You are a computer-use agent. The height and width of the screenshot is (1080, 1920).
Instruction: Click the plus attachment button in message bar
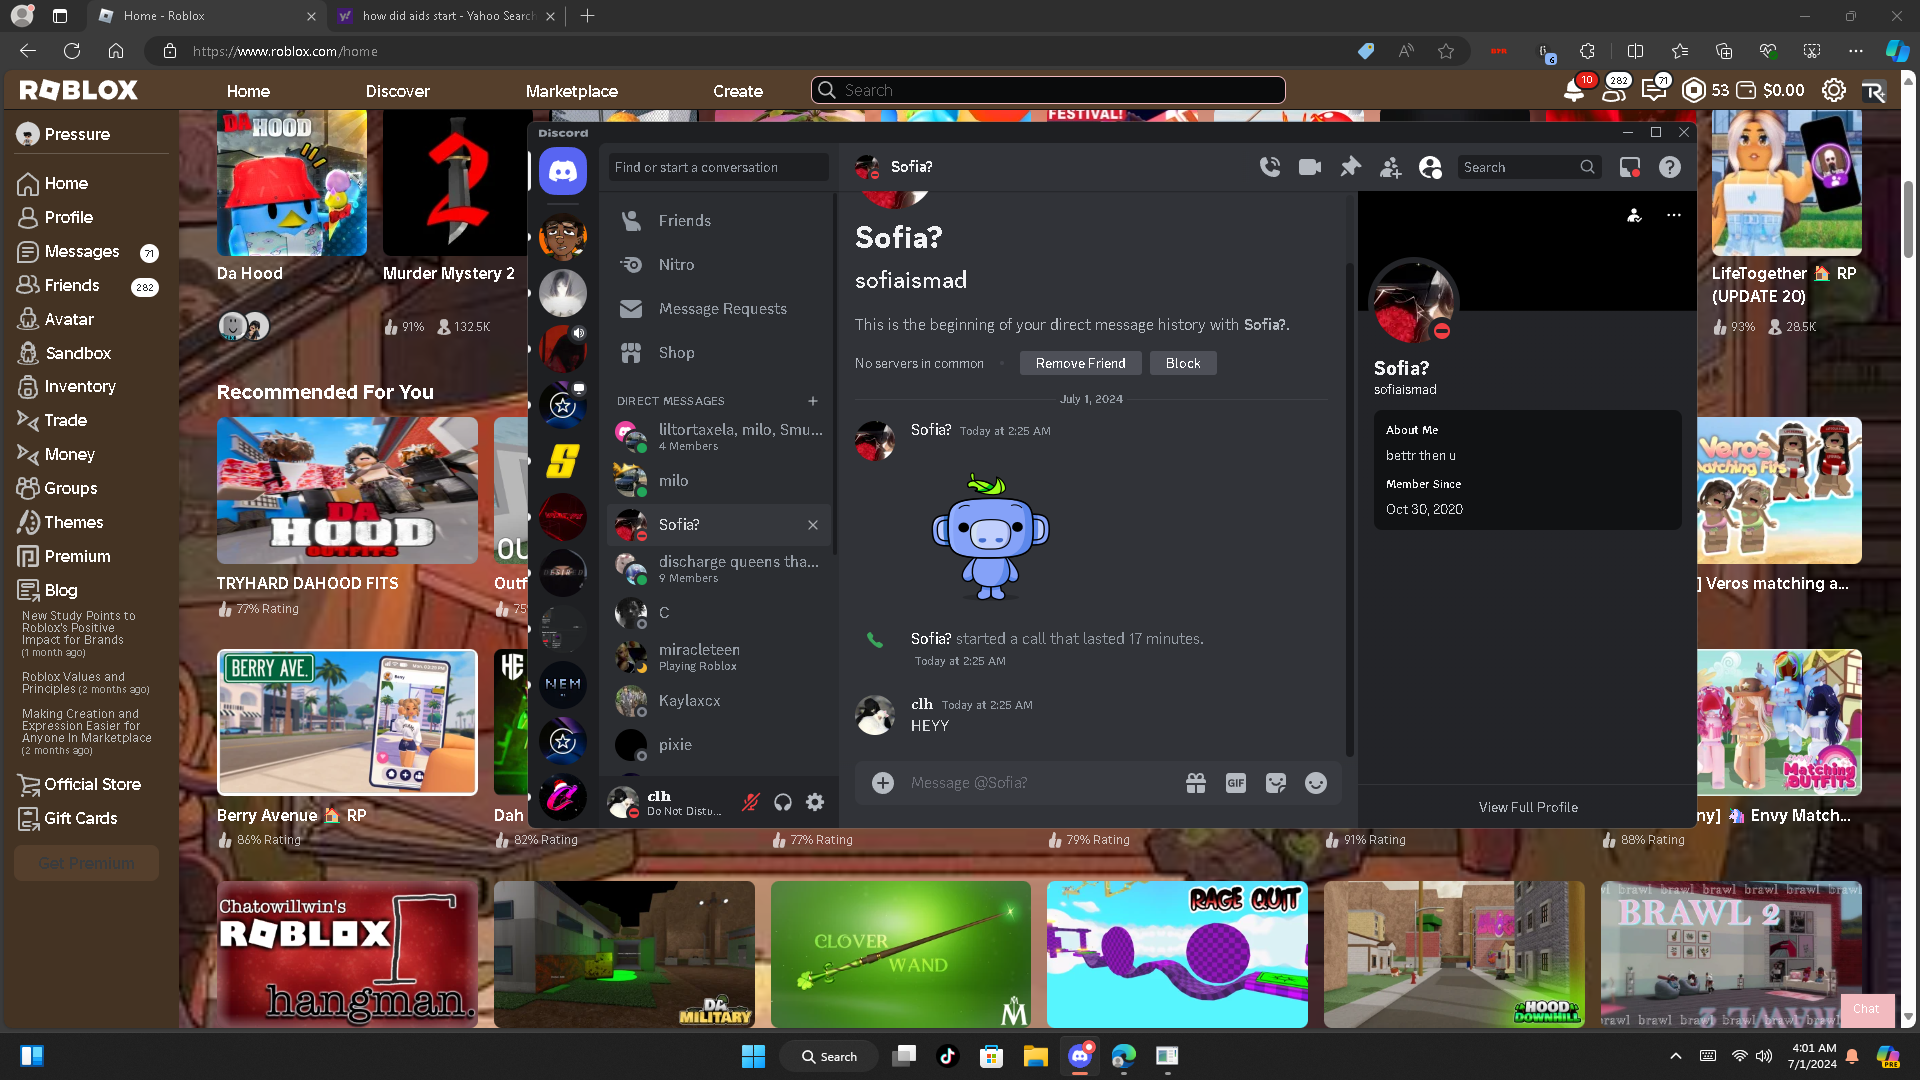[883, 783]
